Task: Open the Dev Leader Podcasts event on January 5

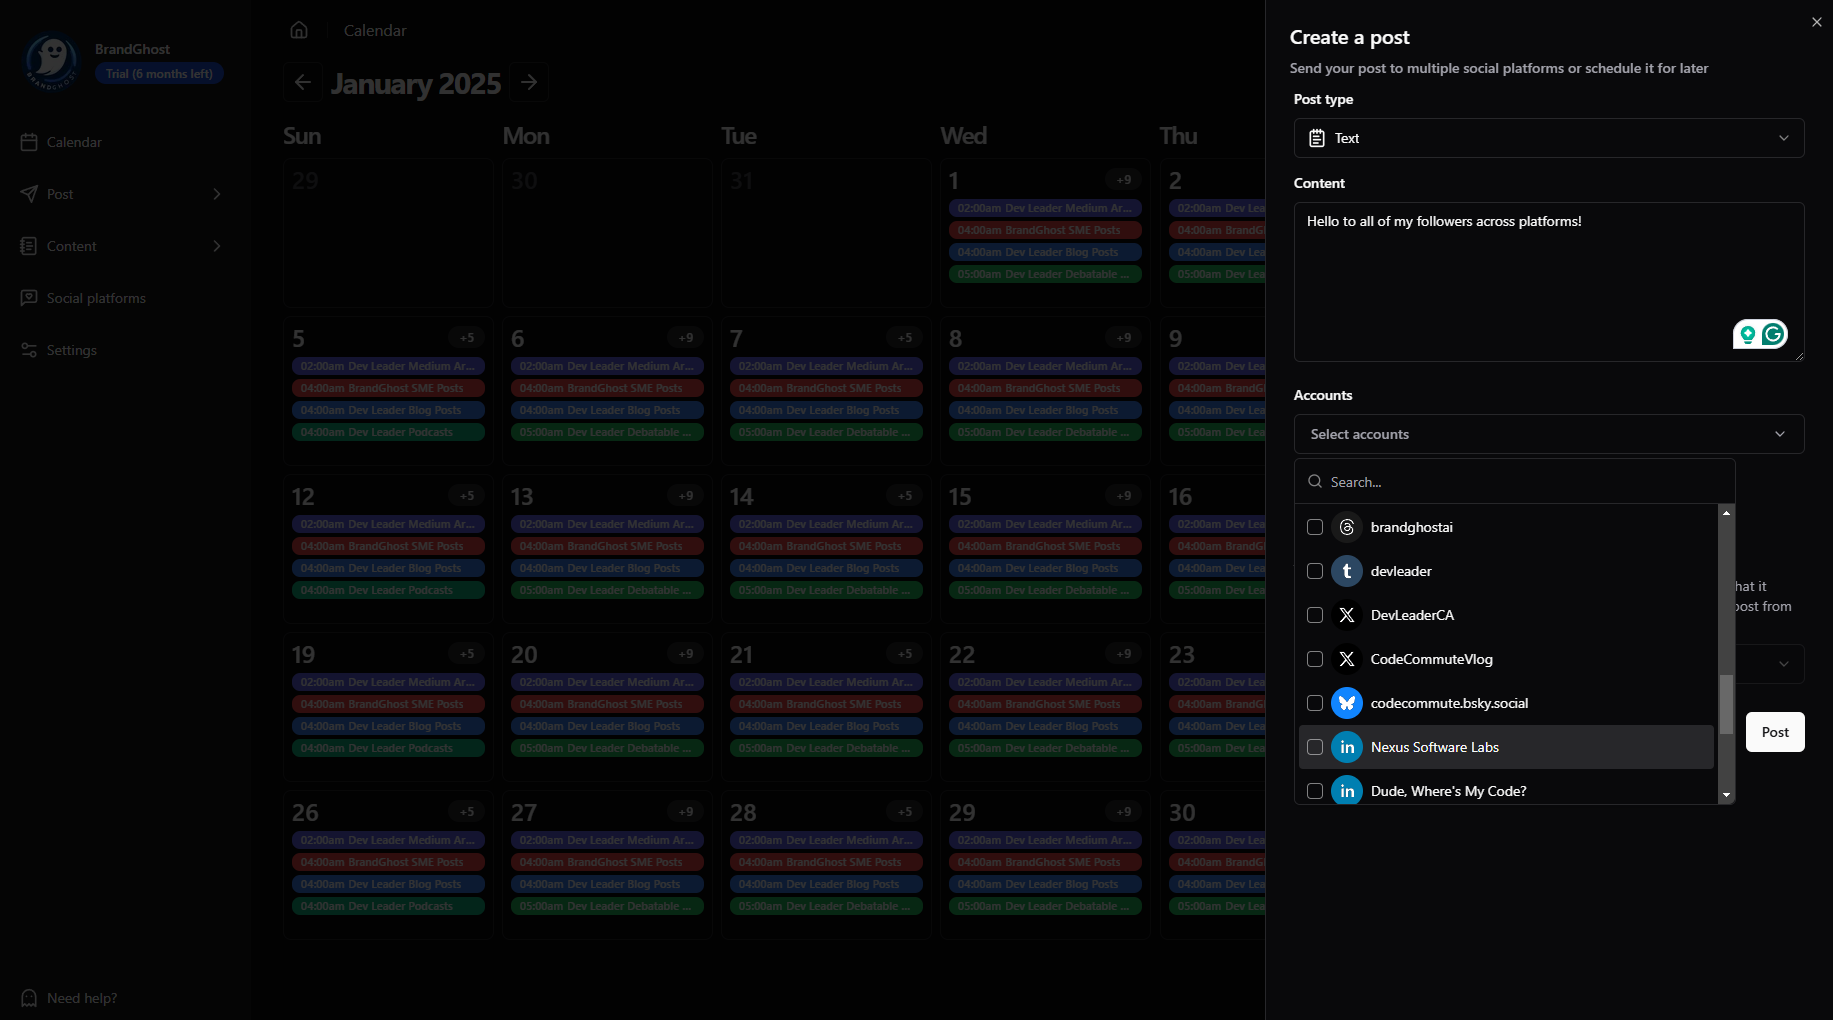Action: [x=388, y=432]
